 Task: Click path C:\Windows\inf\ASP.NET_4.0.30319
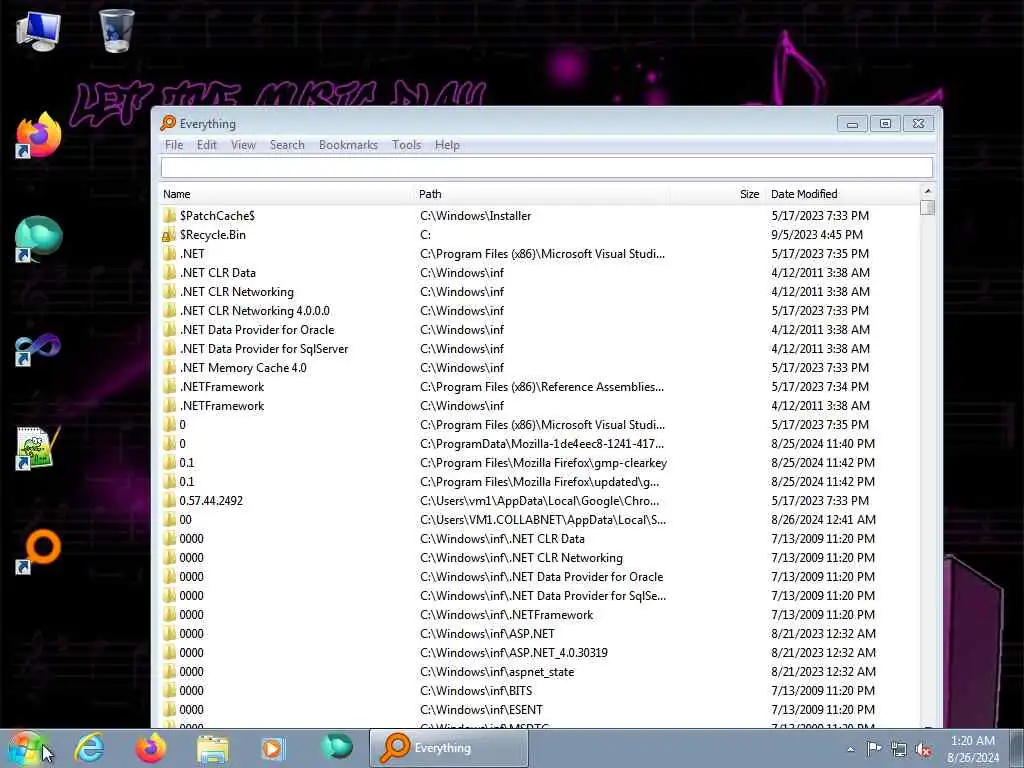coord(513,652)
